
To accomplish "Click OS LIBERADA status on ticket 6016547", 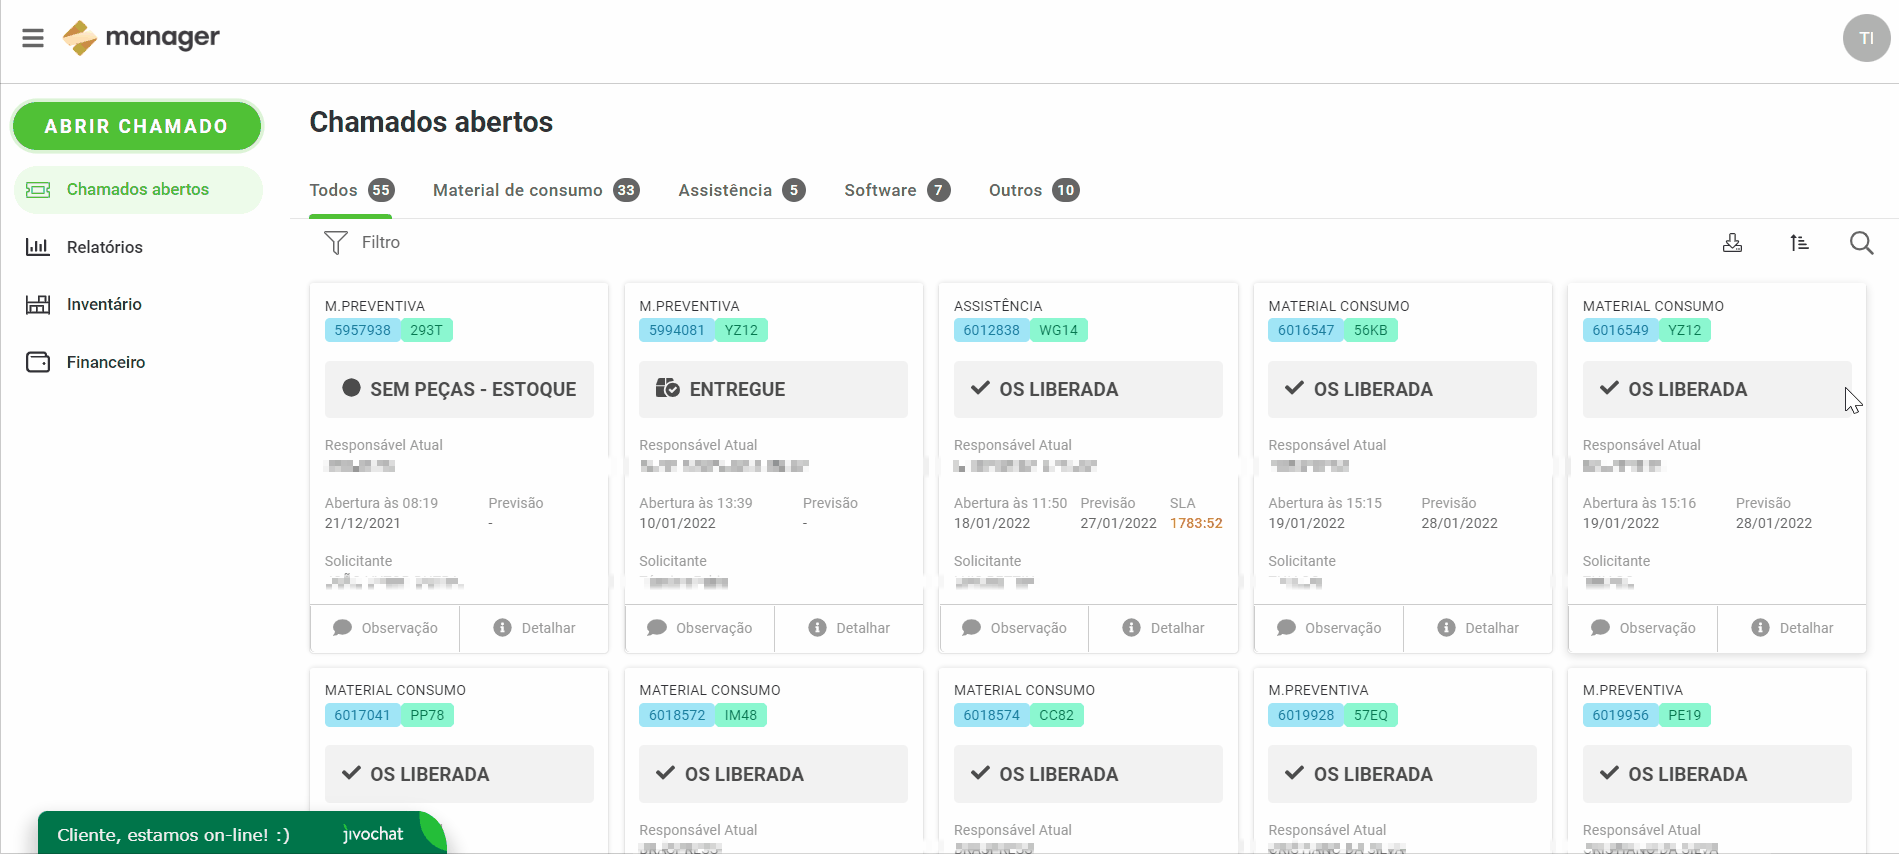I will click(1402, 389).
